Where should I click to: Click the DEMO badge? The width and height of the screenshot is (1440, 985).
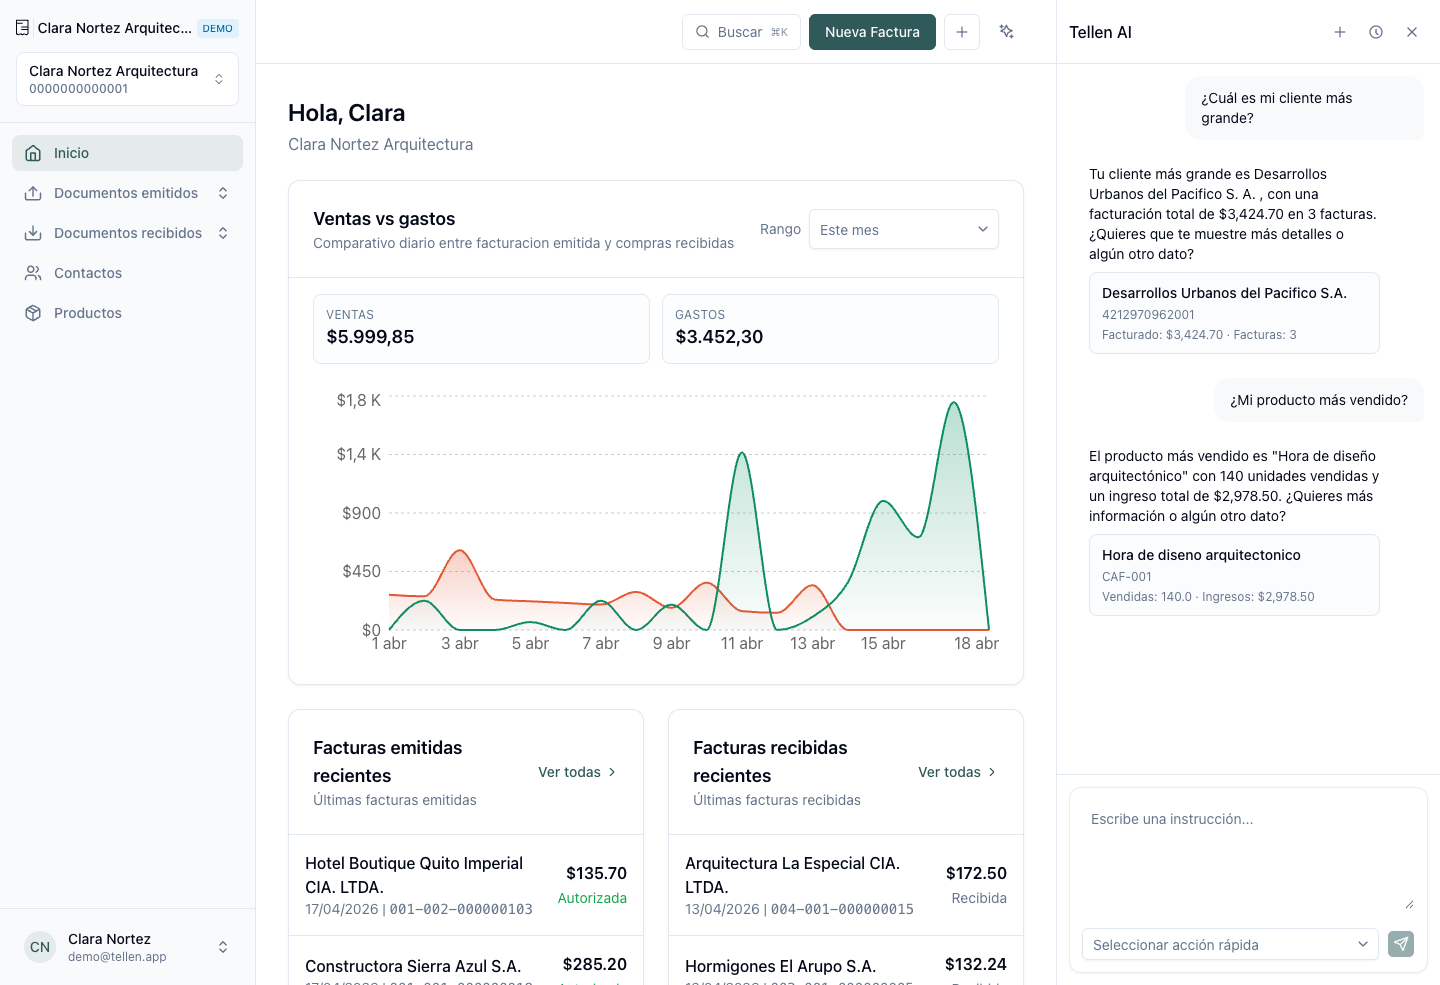pyautogui.click(x=218, y=28)
